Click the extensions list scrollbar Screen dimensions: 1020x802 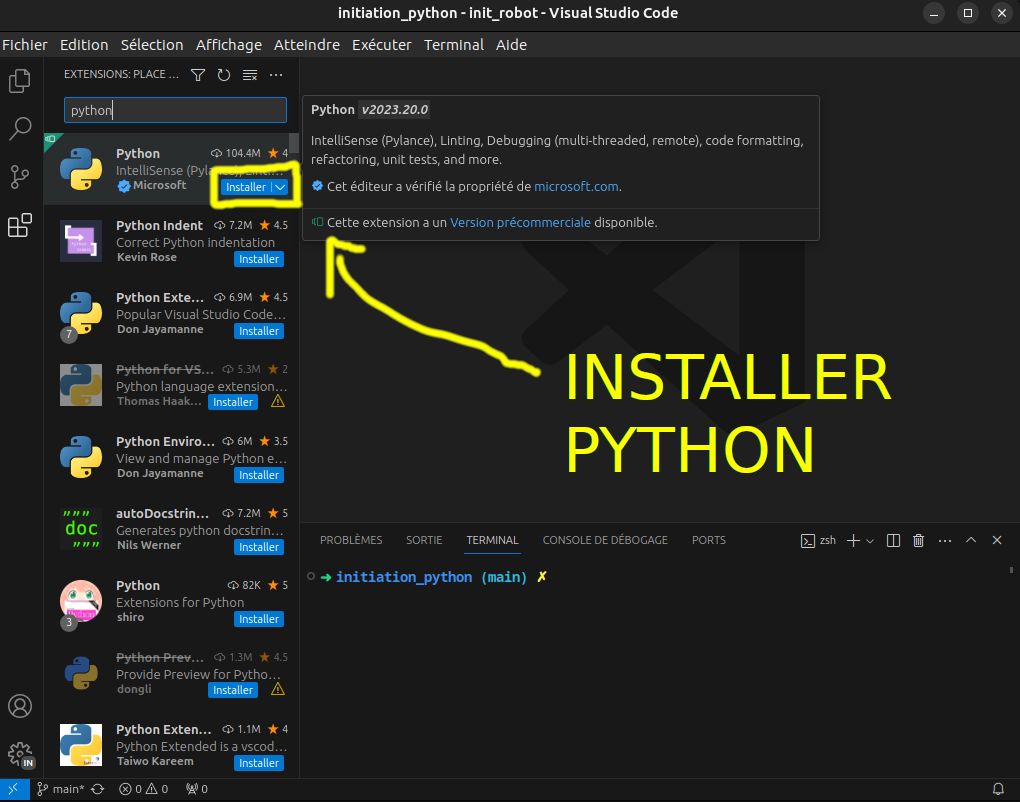tap(294, 143)
